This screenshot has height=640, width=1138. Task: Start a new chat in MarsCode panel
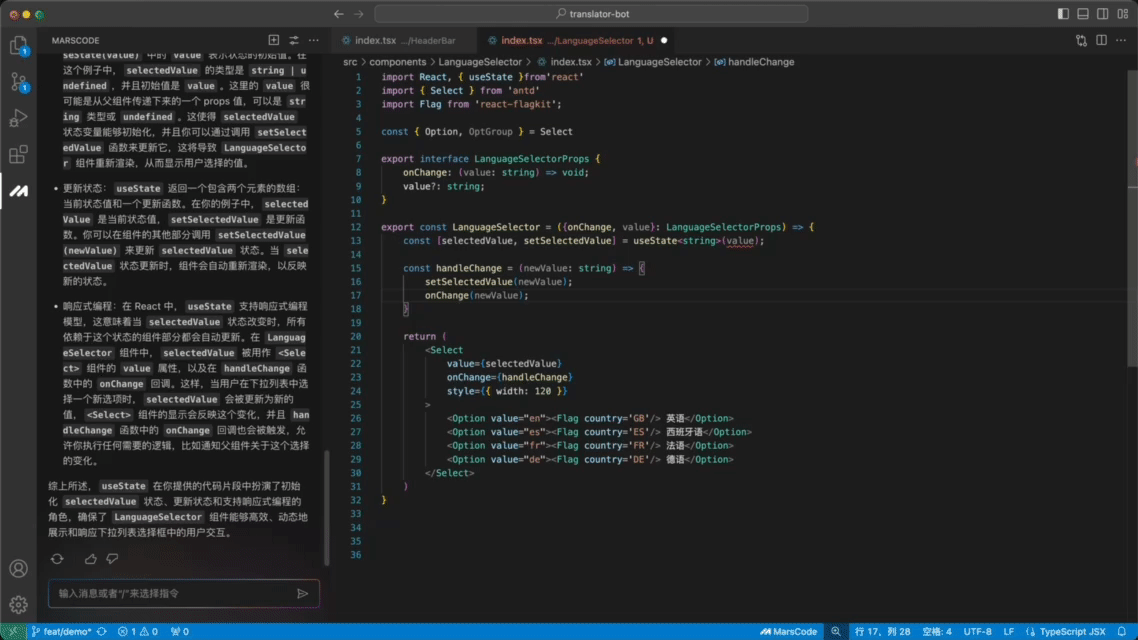[x=274, y=41]
